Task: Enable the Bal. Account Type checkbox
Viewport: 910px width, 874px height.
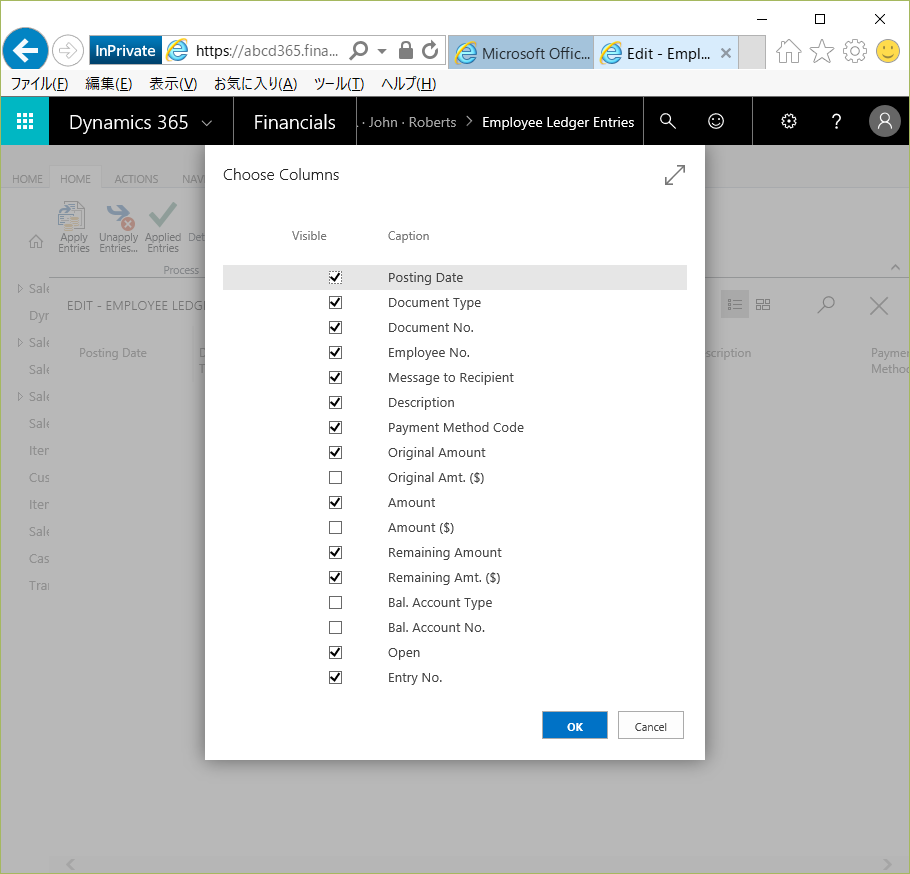Action: click(x=335, y=602)
